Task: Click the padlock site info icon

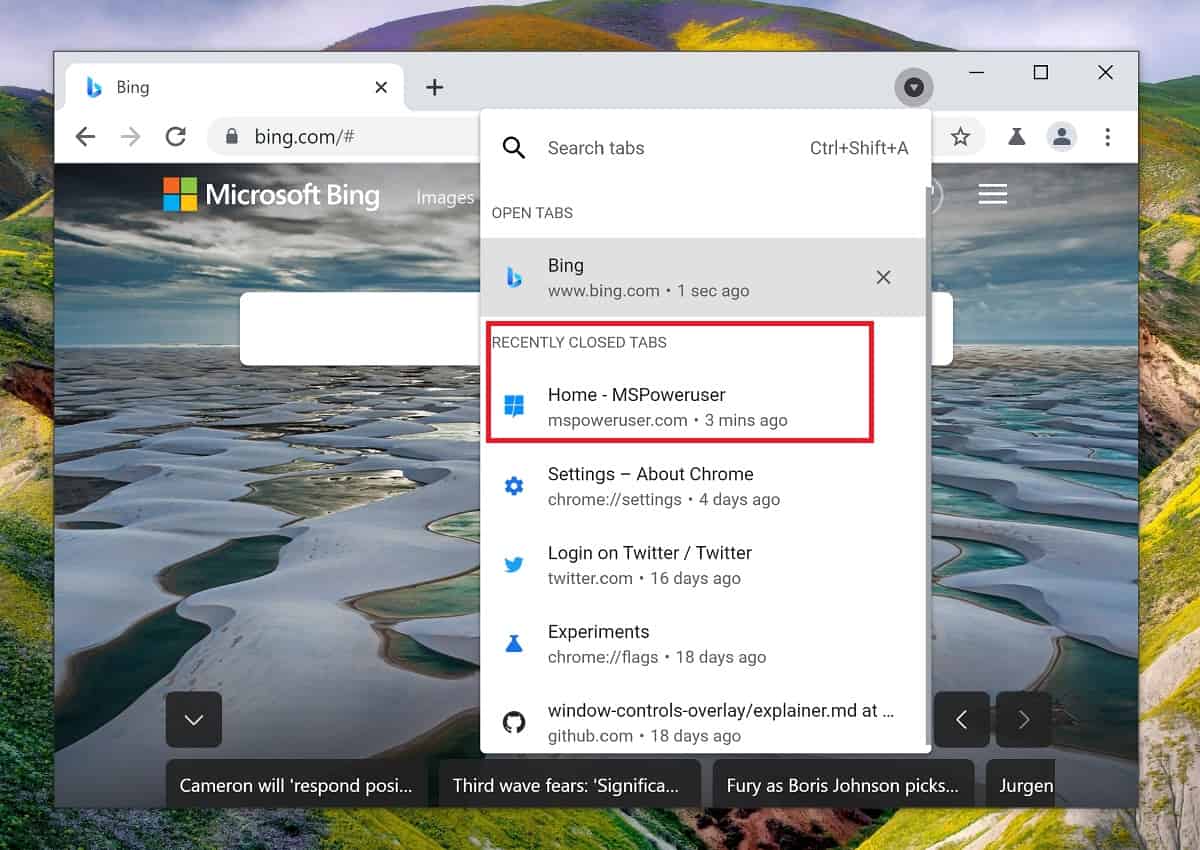Action: click(x=232, y=137)
